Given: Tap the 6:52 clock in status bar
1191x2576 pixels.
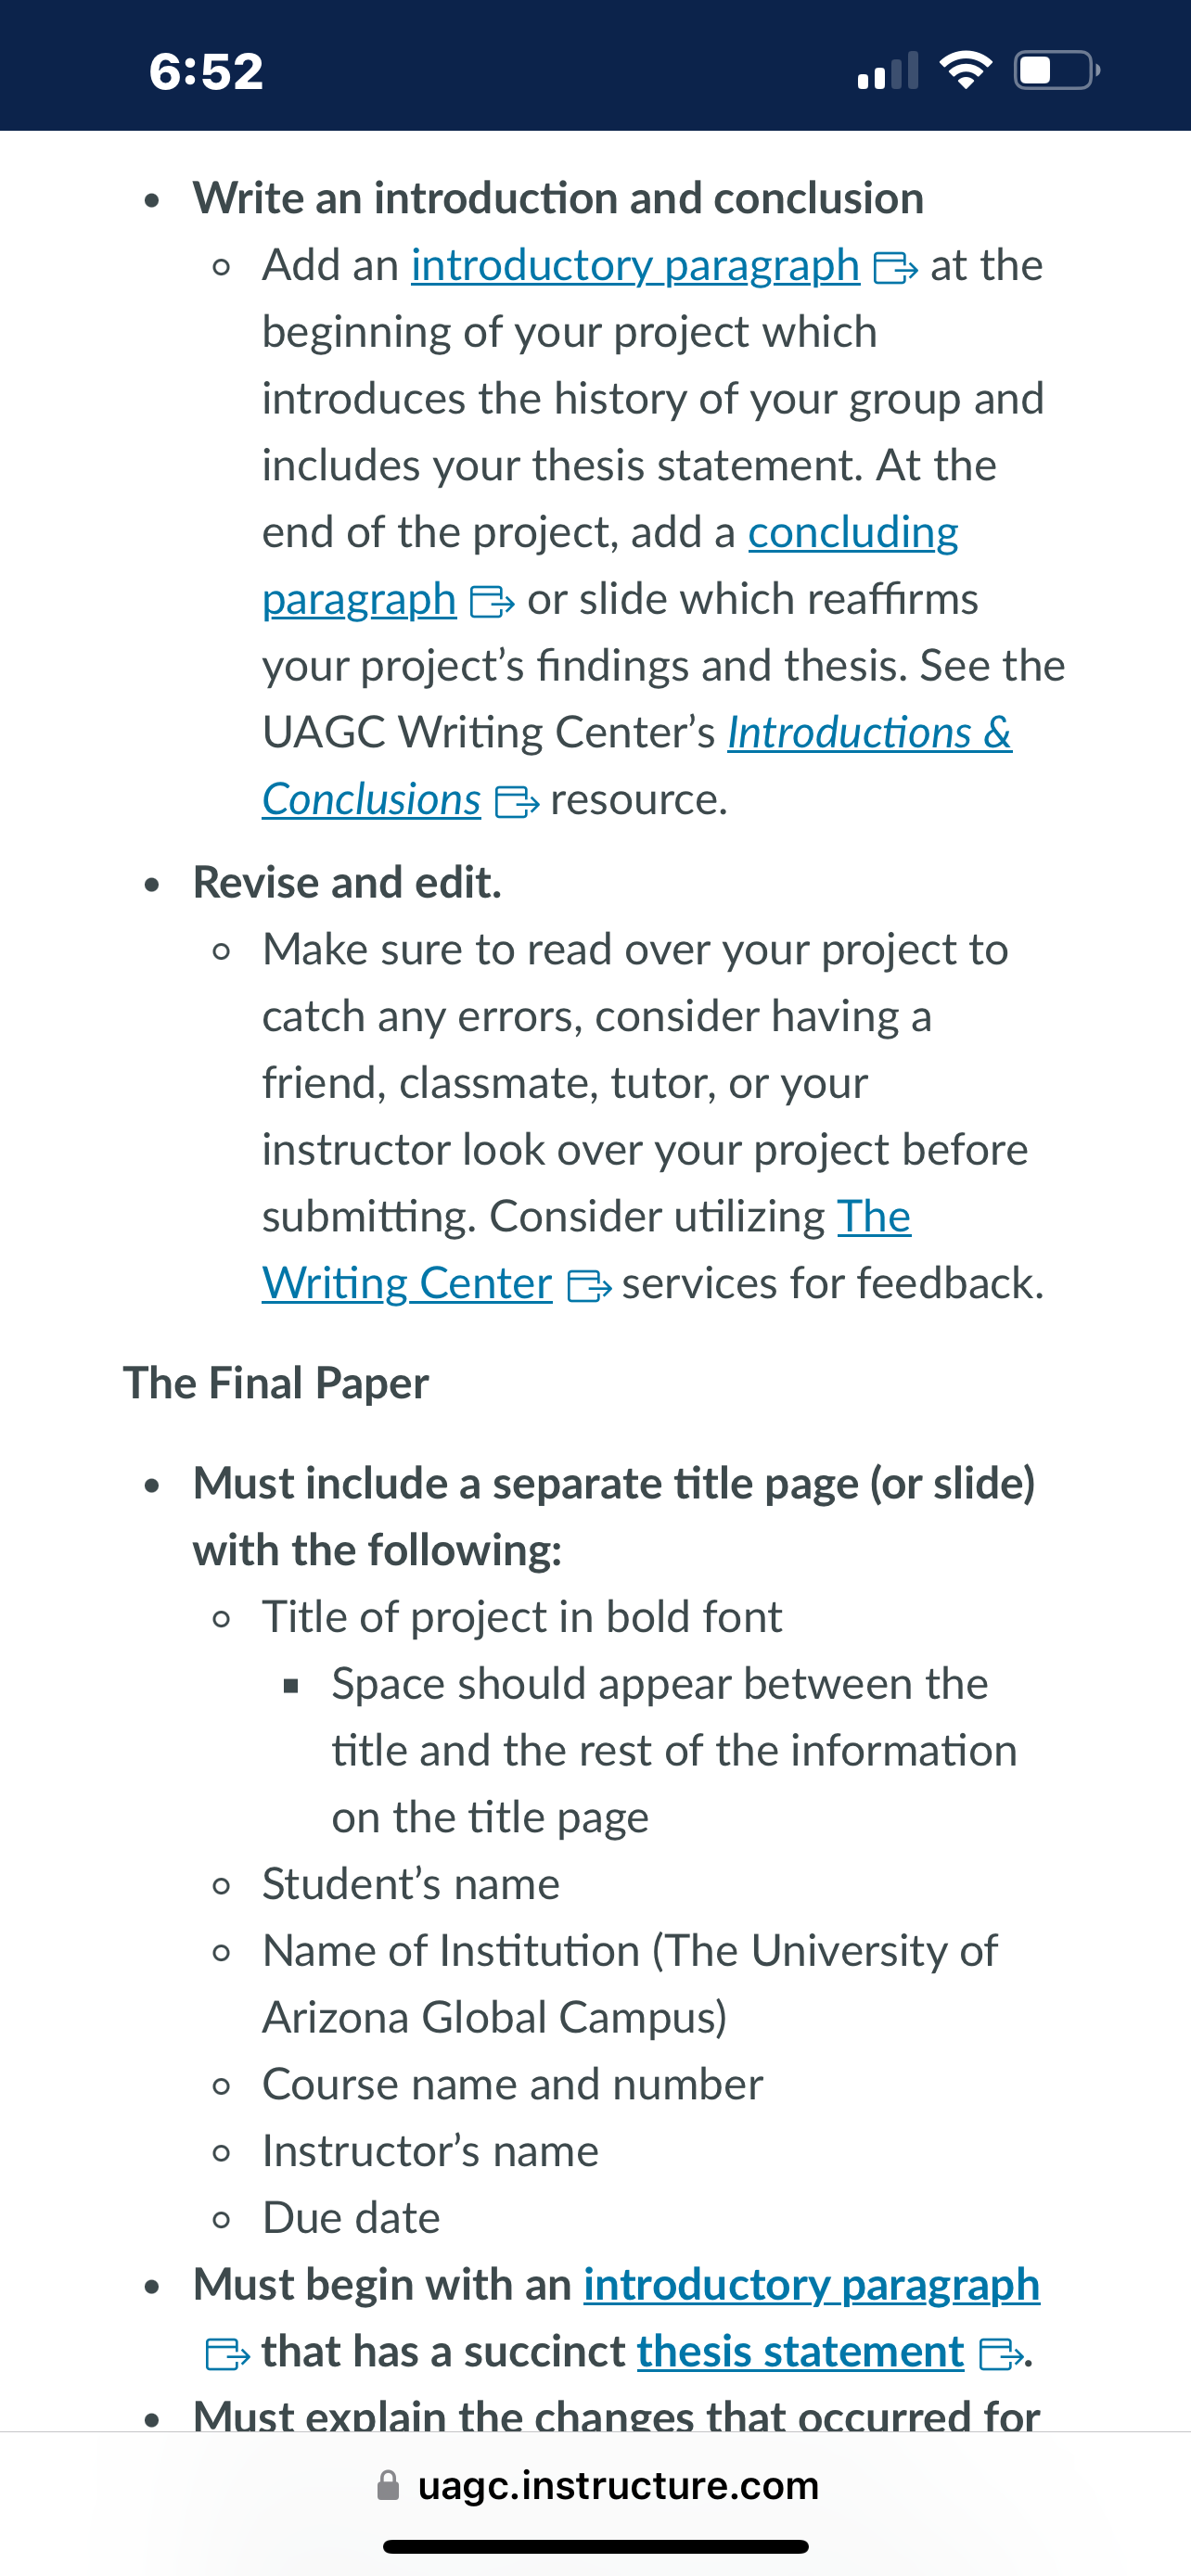Looking at the screenshot, I should 206,71.
